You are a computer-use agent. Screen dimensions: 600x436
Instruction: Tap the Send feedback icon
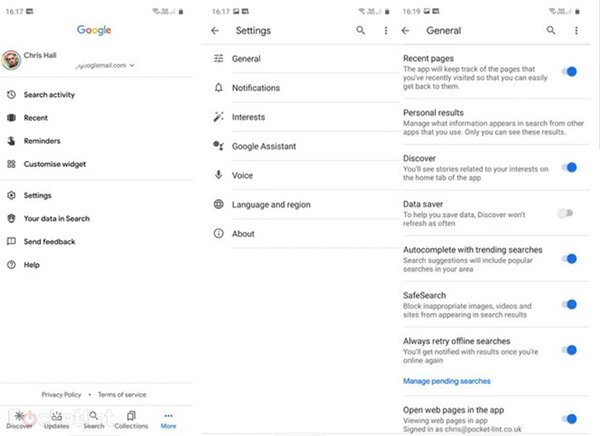tap(11, 242)
